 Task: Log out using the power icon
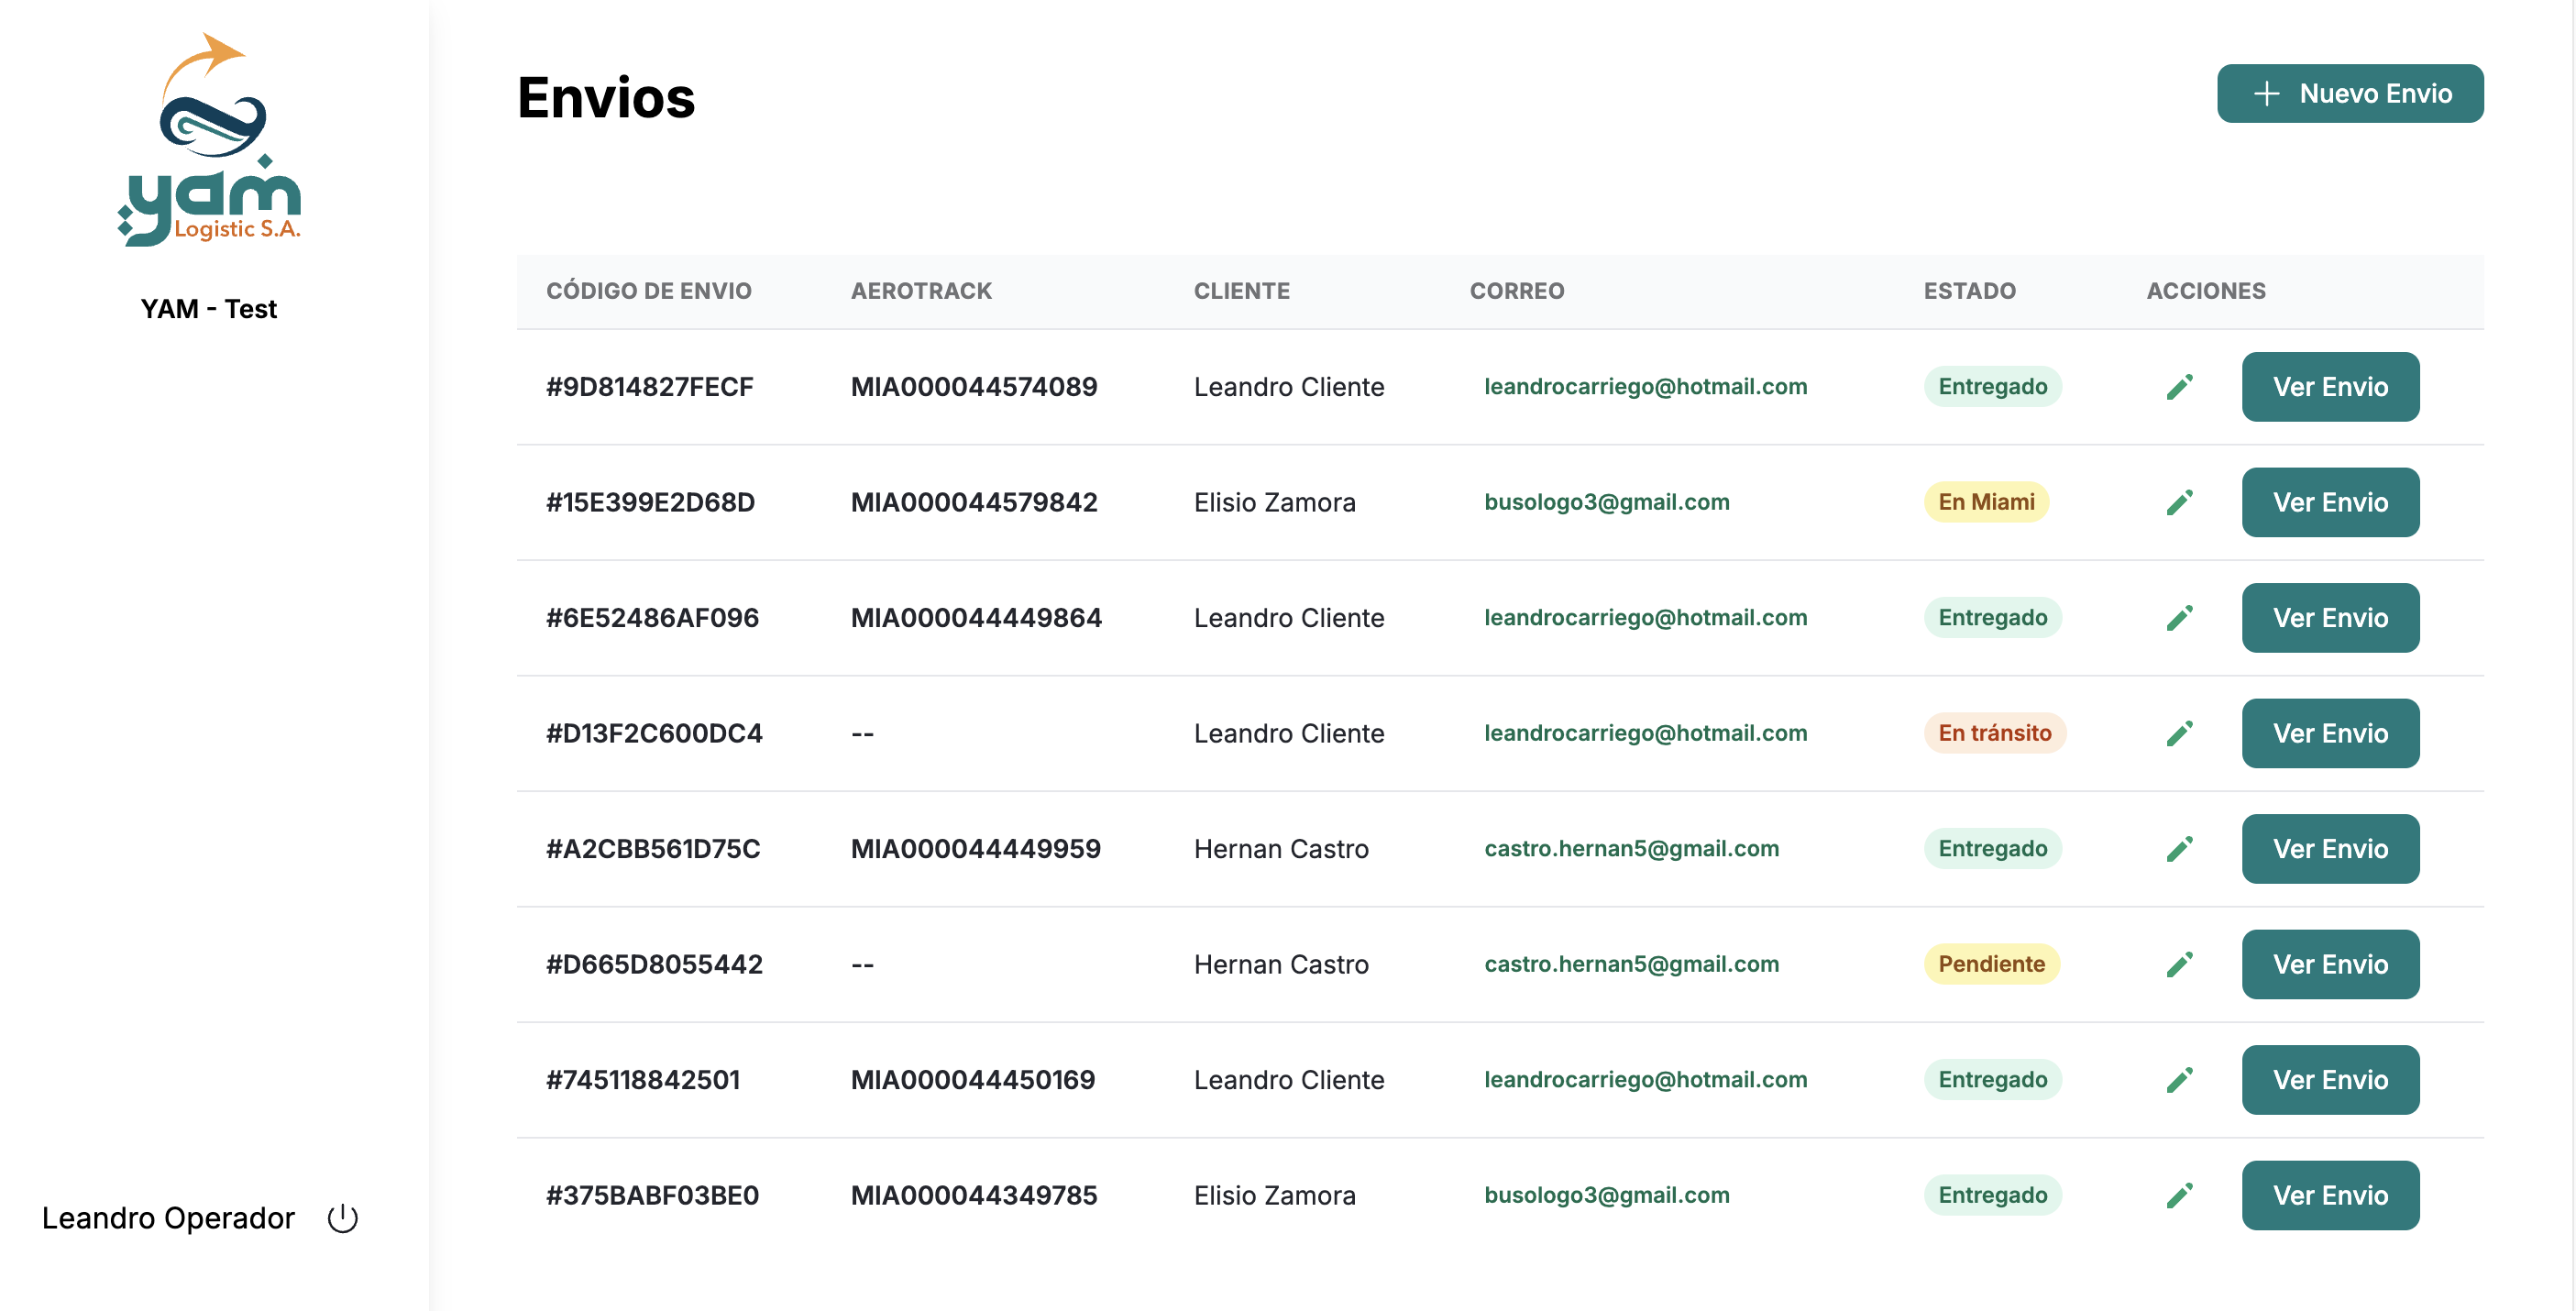(342, 1218)
